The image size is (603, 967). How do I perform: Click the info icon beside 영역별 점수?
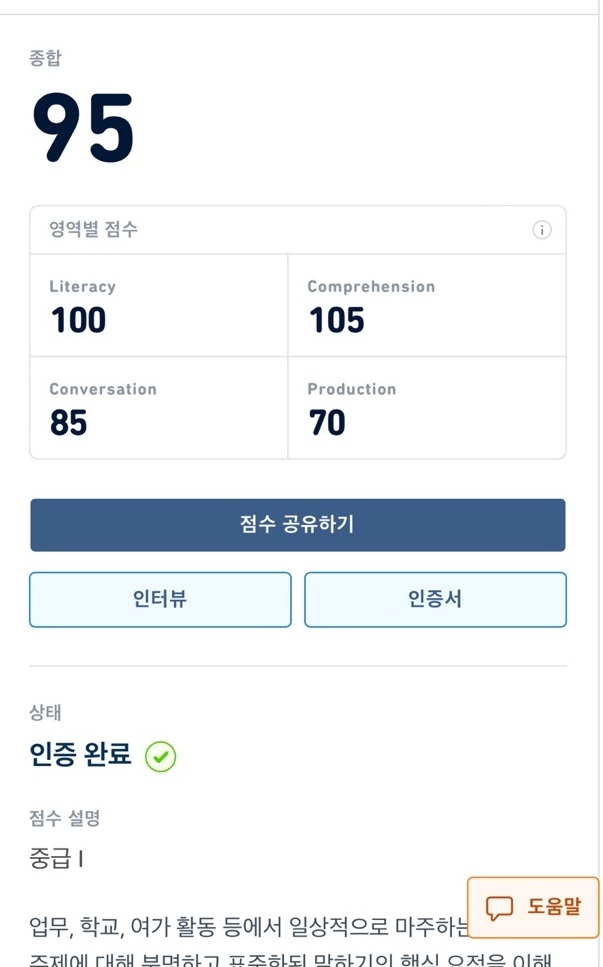click(542, 230)
